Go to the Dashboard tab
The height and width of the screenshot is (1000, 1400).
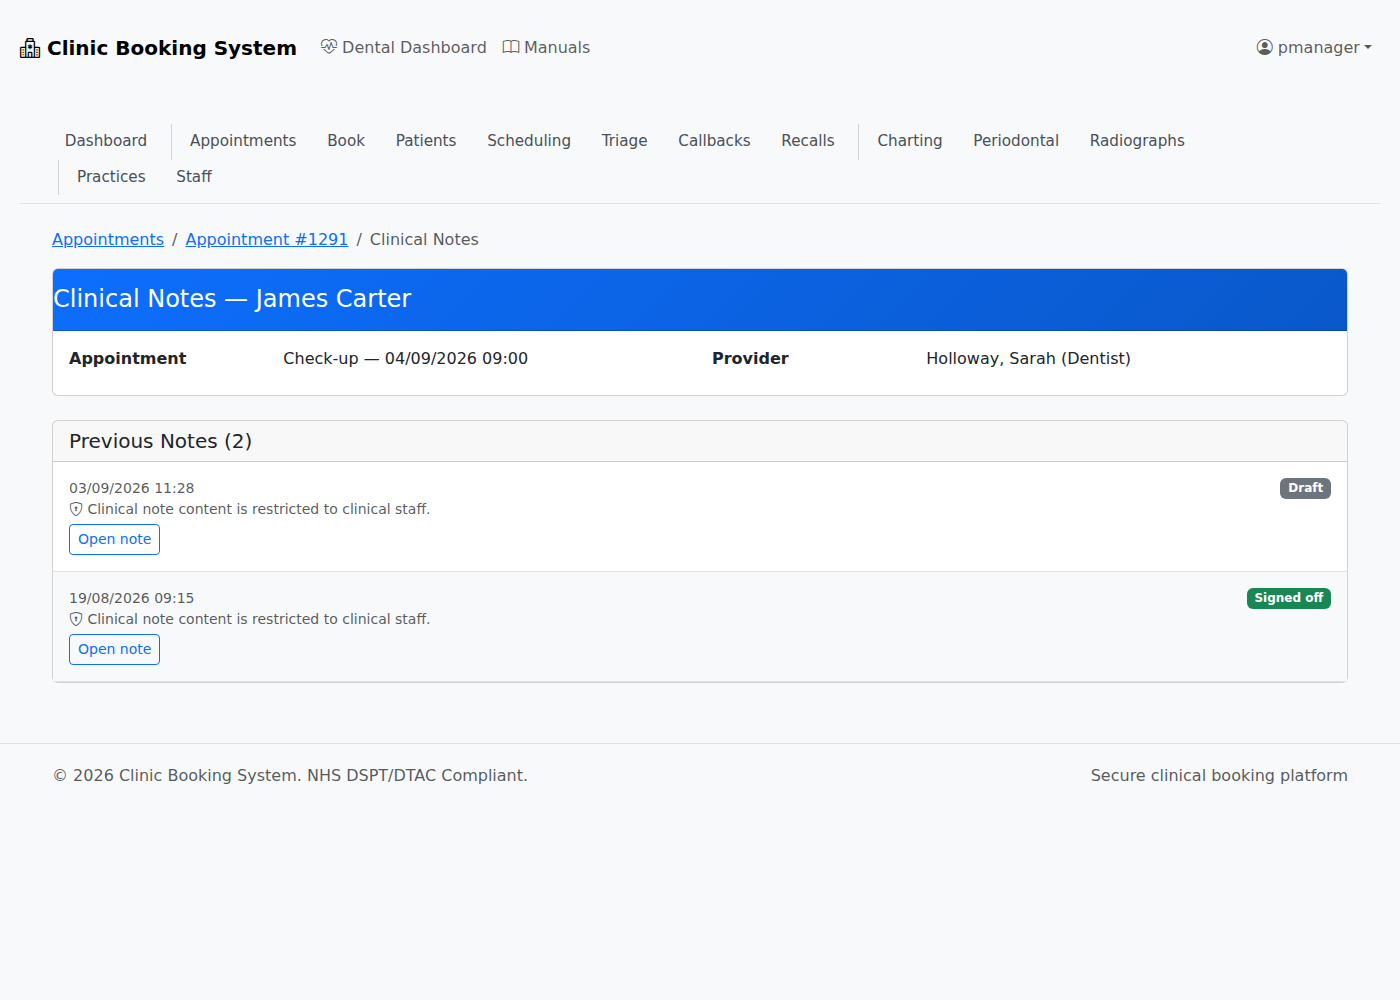pyautogui.click(x=106, y=140)
